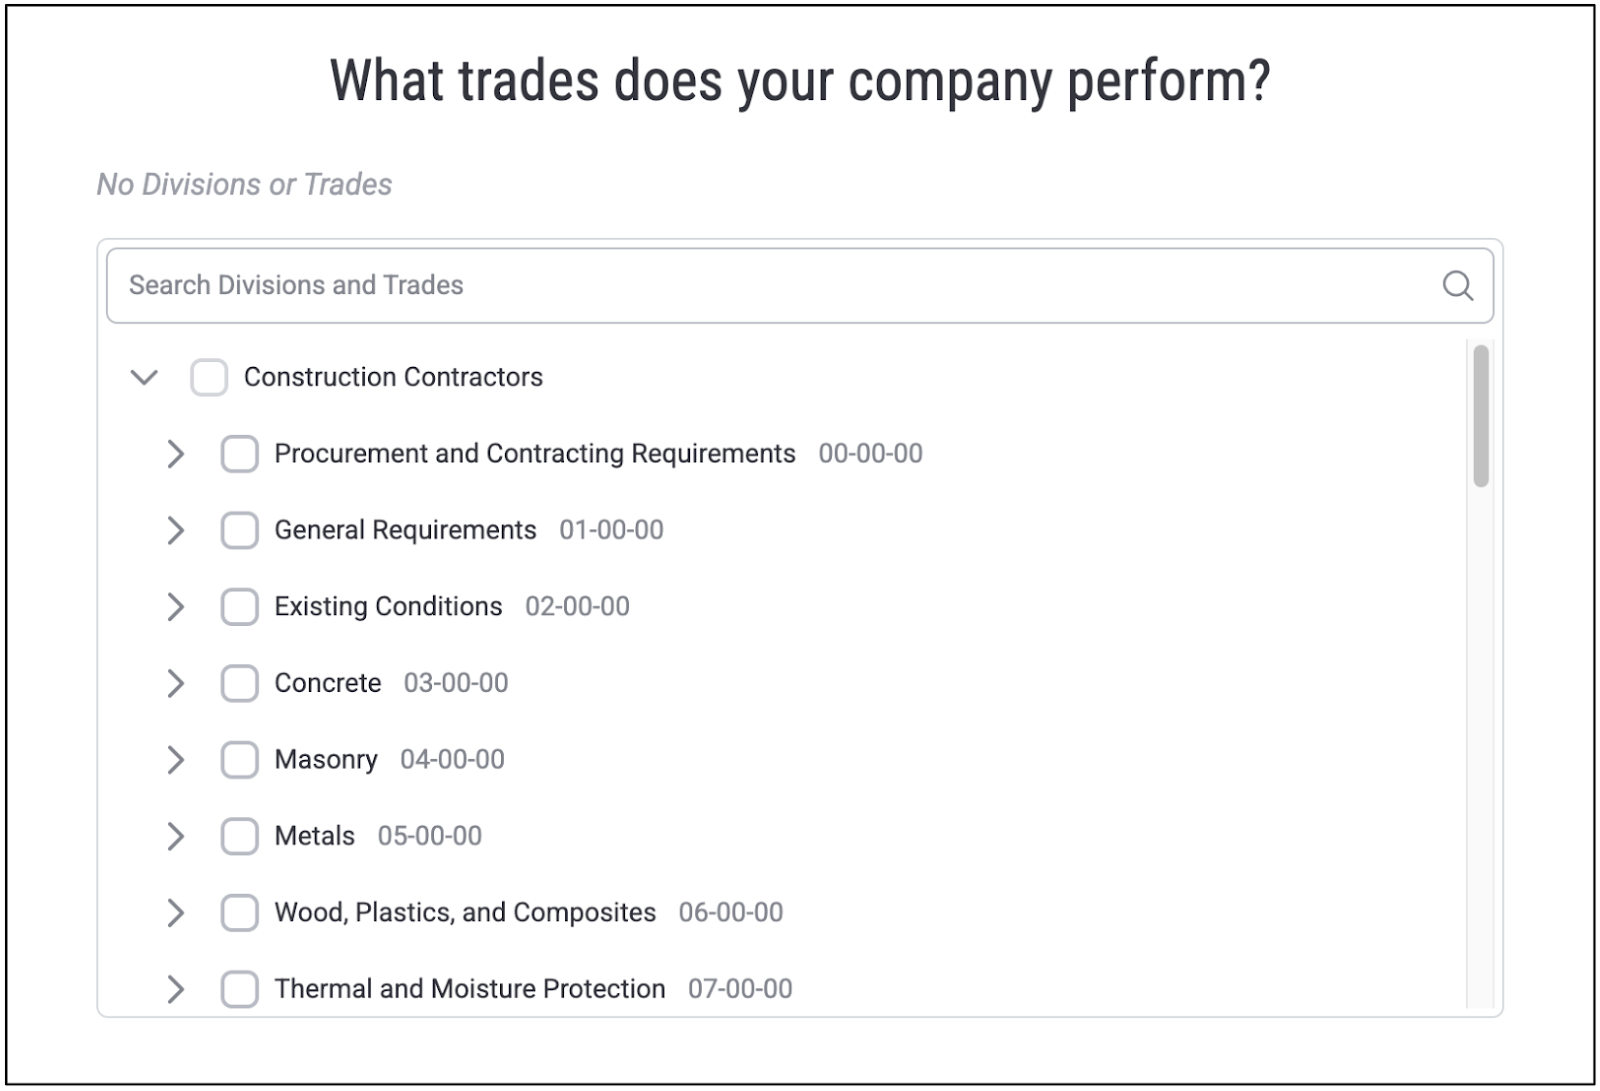Tick the Procurement and Contracting Requirements checkbox
Image resolution: width=1600 pixels, height=1091 pixels.
(x=240, y=454)
